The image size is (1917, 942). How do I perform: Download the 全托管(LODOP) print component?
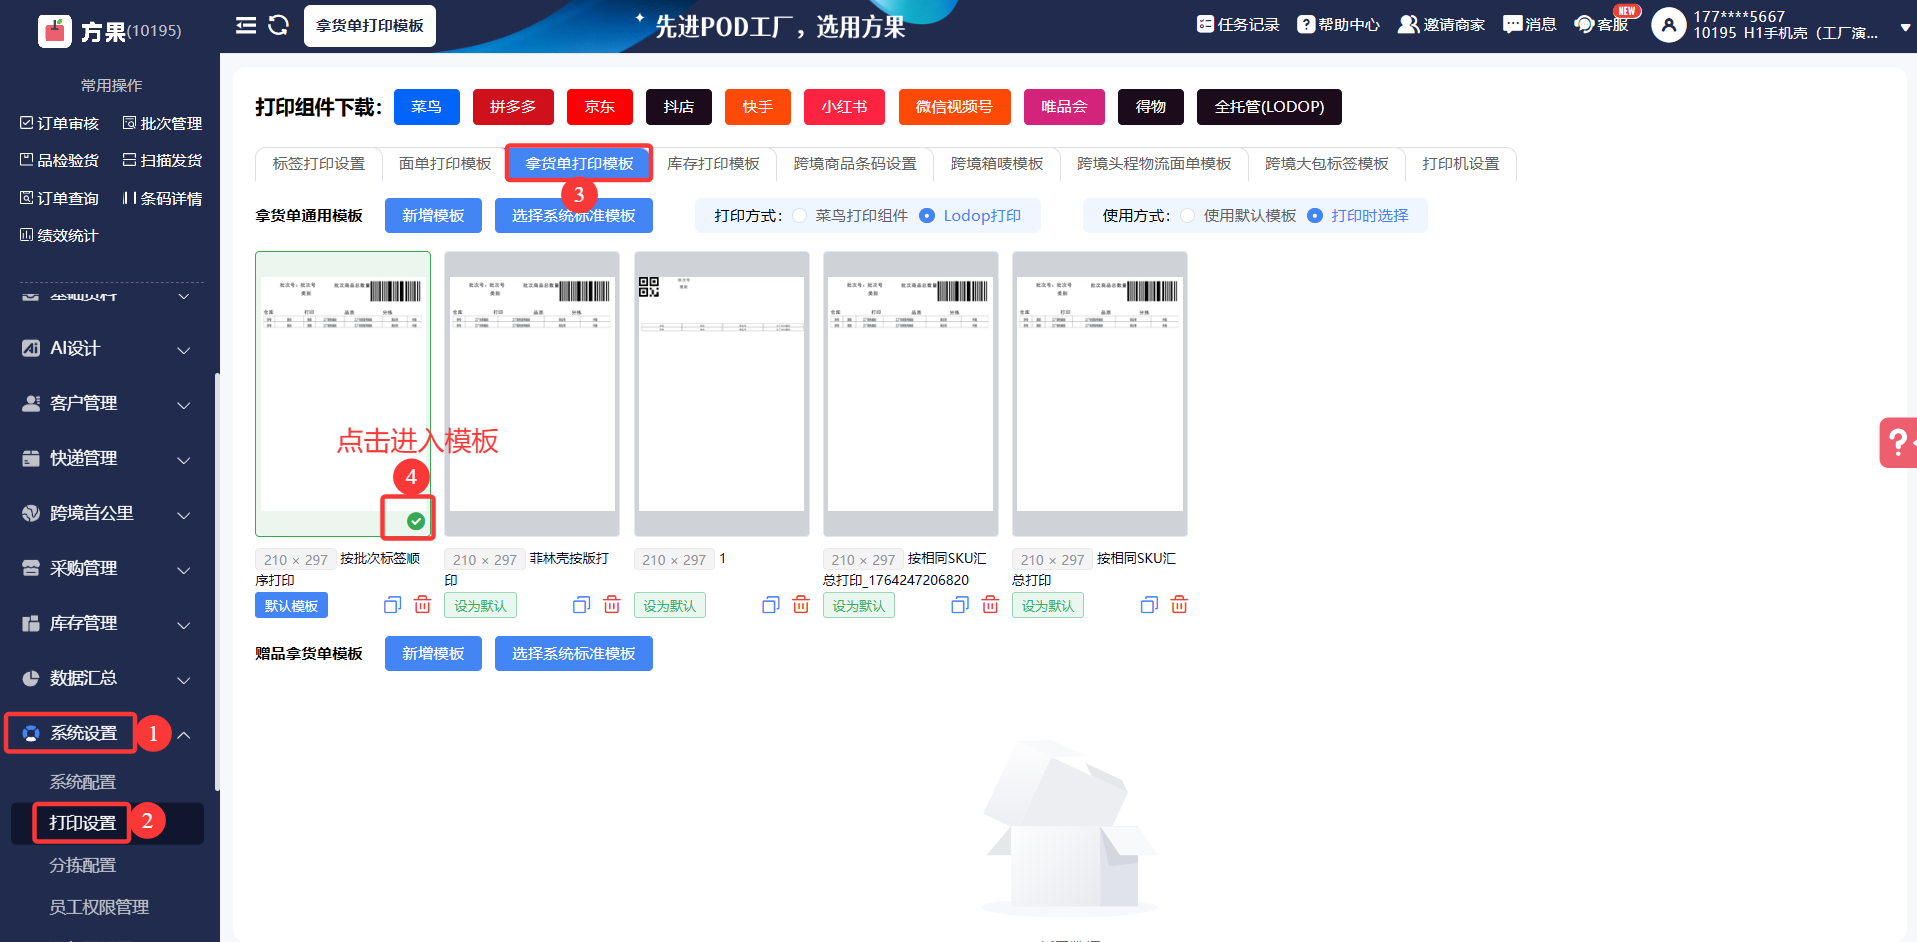1269,107
